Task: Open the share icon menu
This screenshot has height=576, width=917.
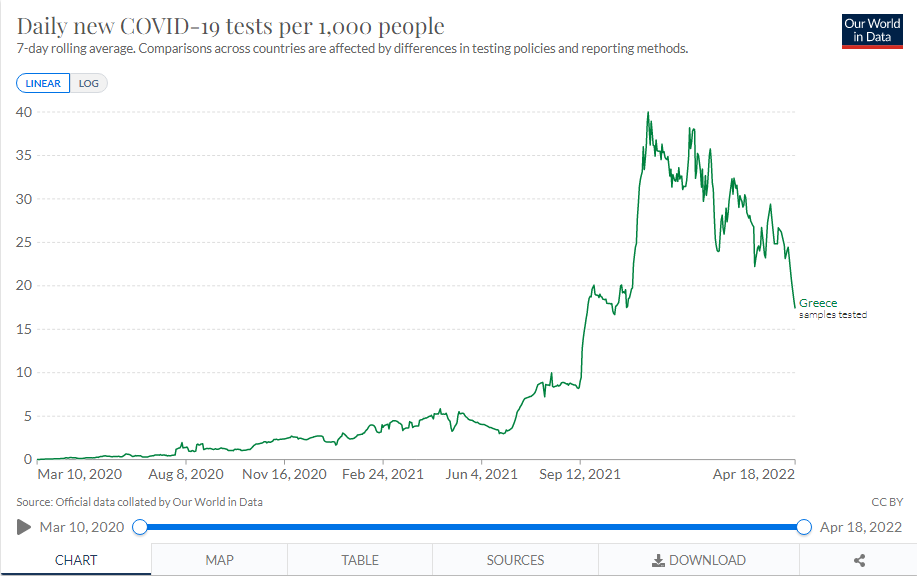Action: point(859,560)
